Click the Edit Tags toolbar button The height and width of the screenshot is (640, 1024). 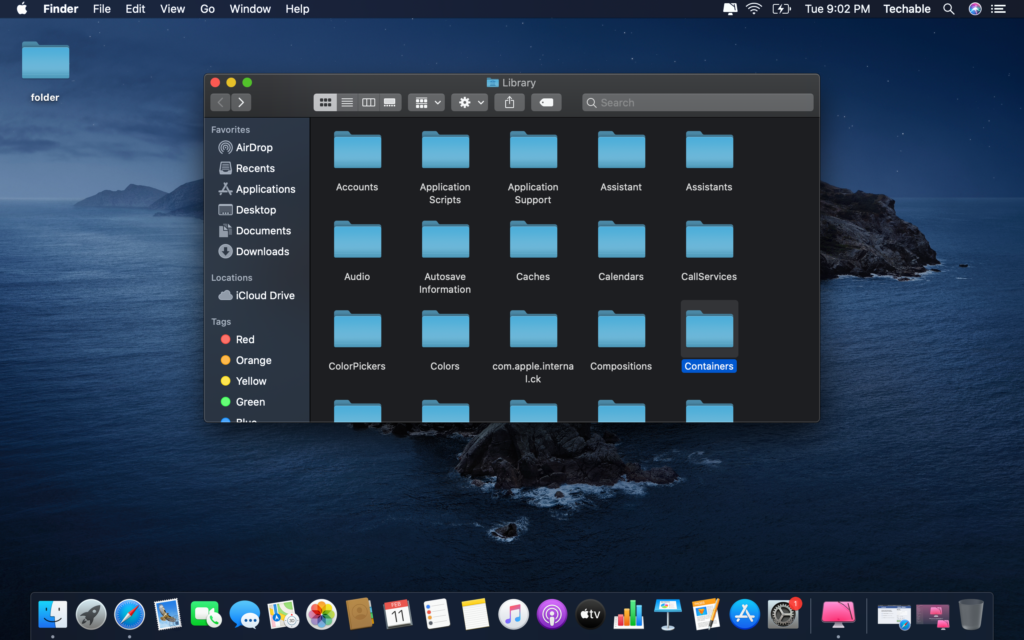pos(546,102)
